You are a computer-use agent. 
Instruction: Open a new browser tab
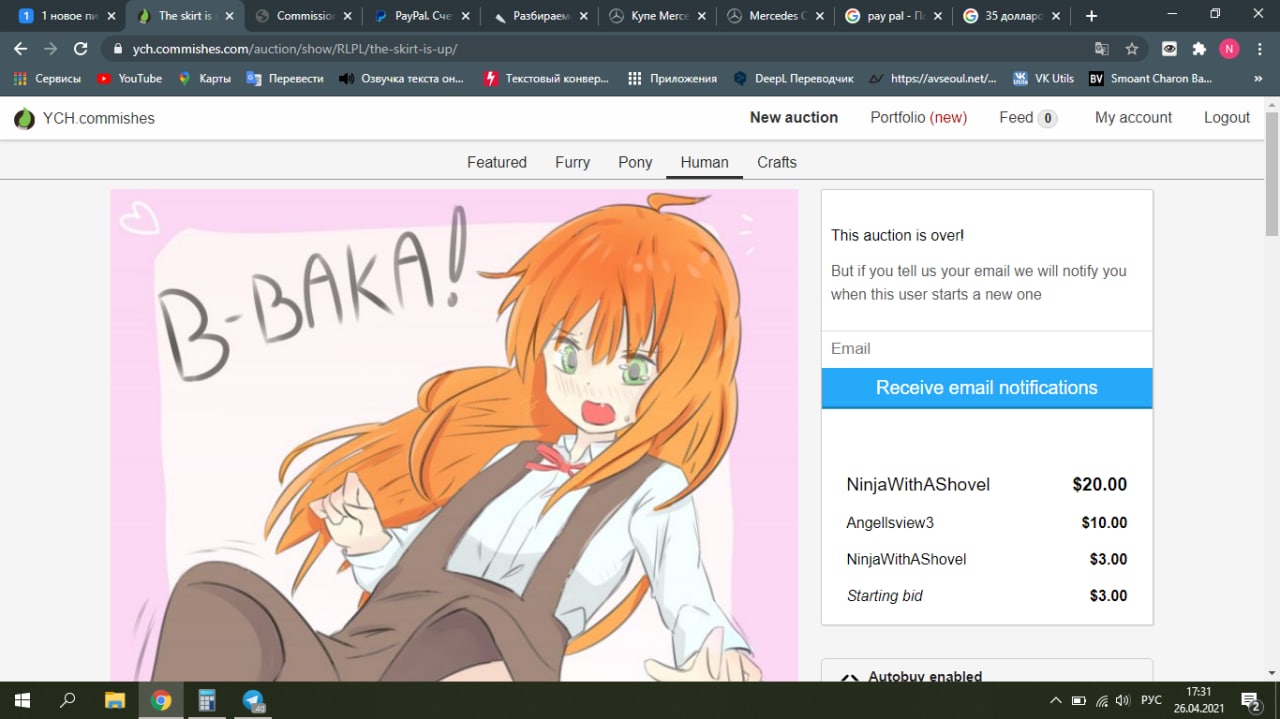pos(1091,16)
